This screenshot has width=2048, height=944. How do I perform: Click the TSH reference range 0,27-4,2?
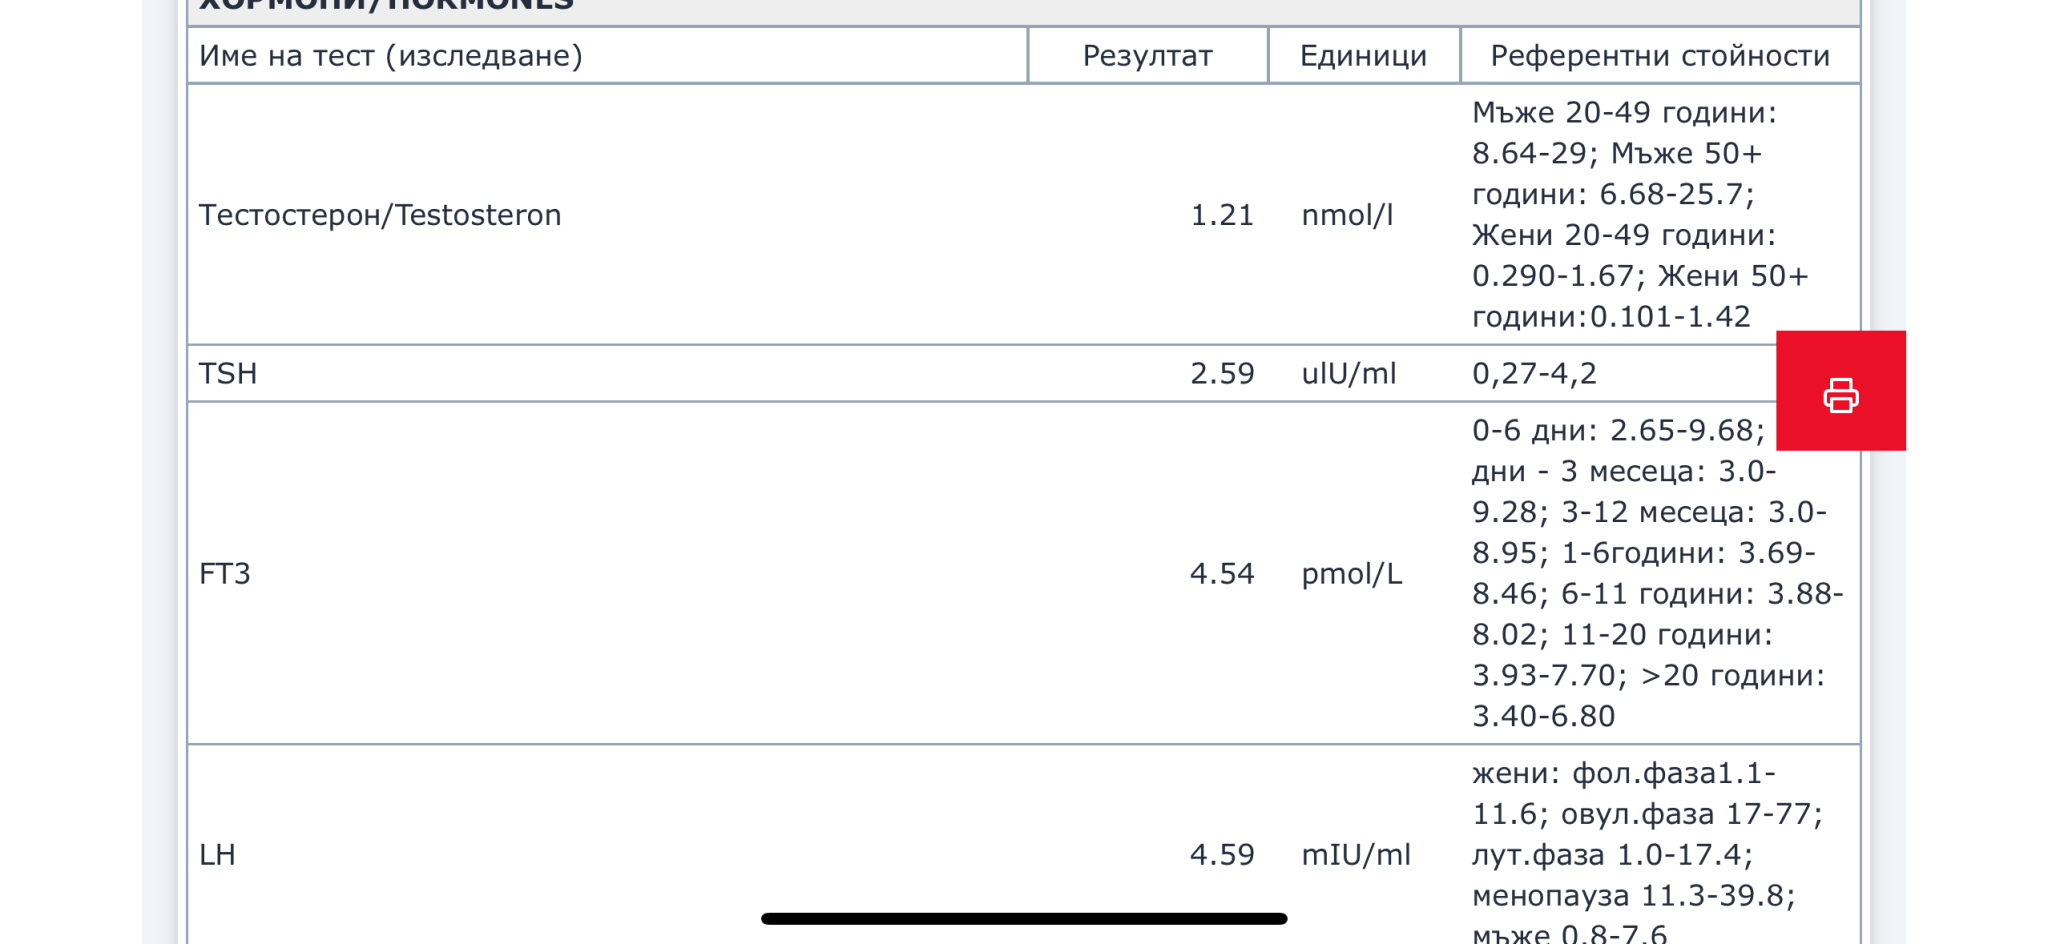point(1534,373)
